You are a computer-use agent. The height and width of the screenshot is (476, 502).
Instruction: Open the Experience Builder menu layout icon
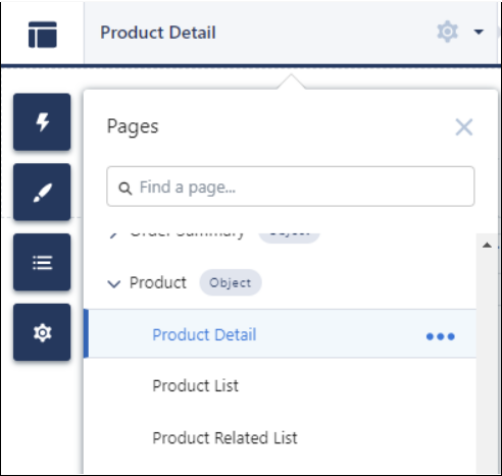click(x=42, y=34)
